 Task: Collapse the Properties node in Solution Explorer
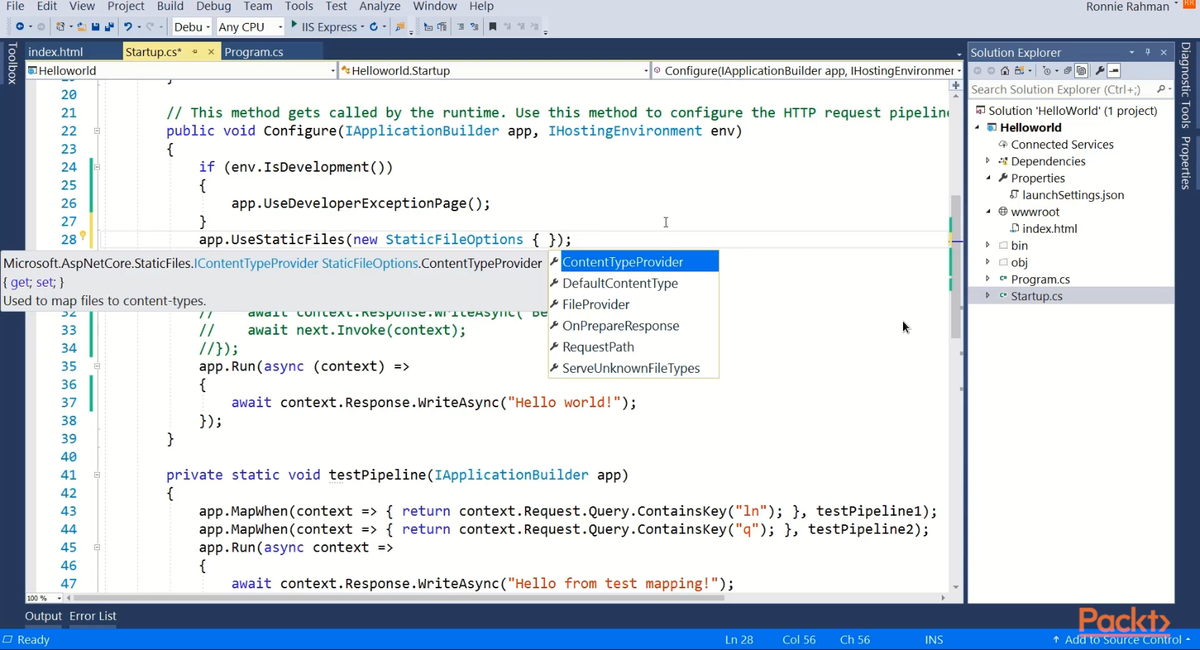(x=988, y=178)
